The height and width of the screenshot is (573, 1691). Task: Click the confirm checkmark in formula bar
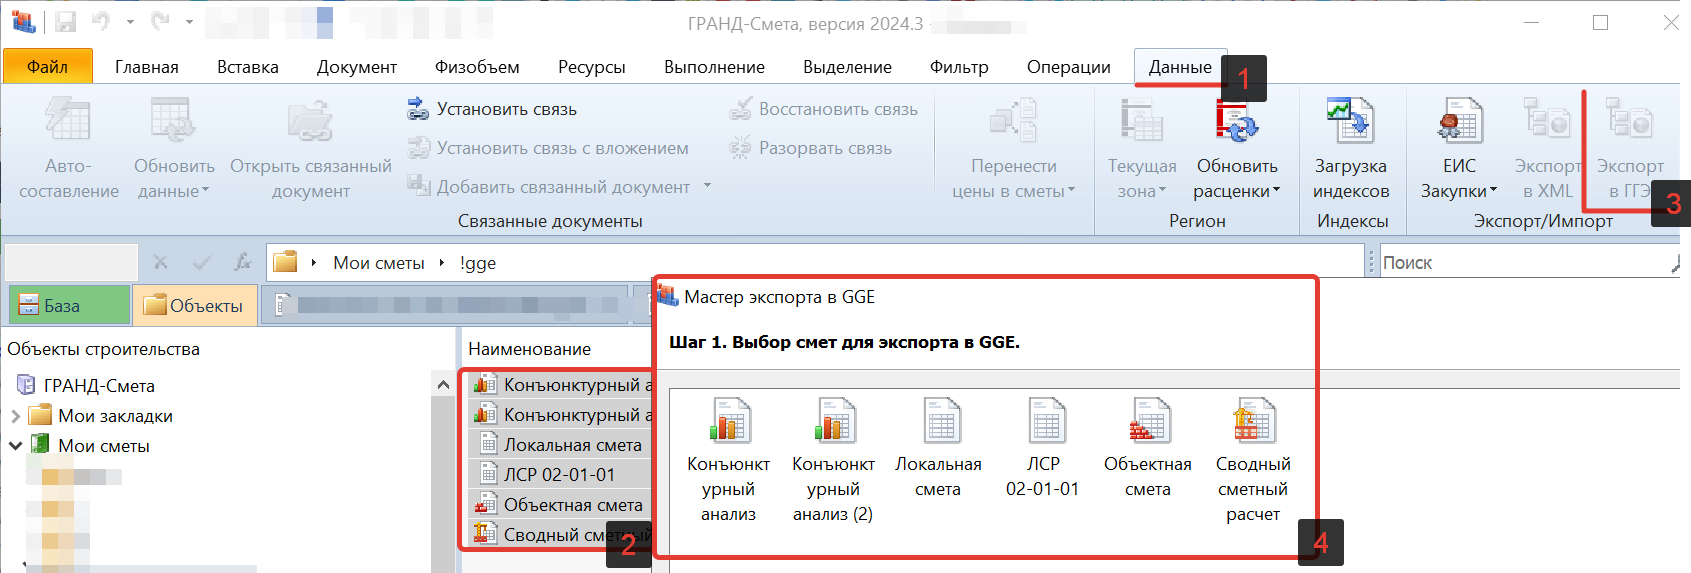202,262
